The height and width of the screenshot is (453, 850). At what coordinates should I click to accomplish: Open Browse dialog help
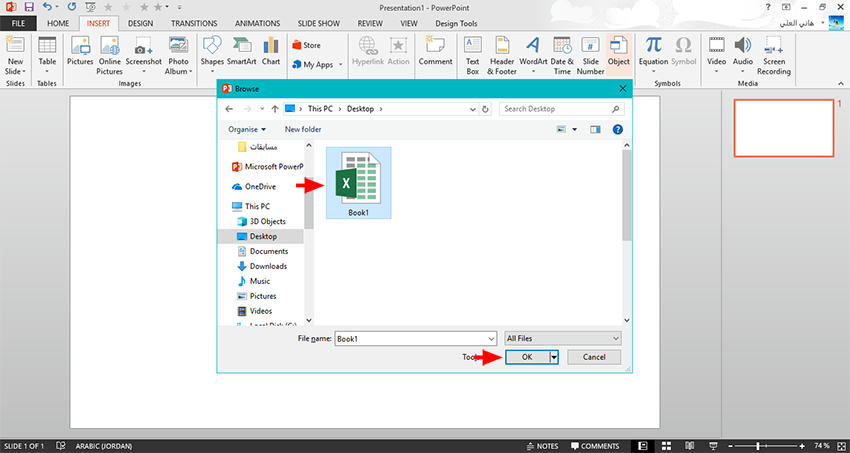pos(617,130)
